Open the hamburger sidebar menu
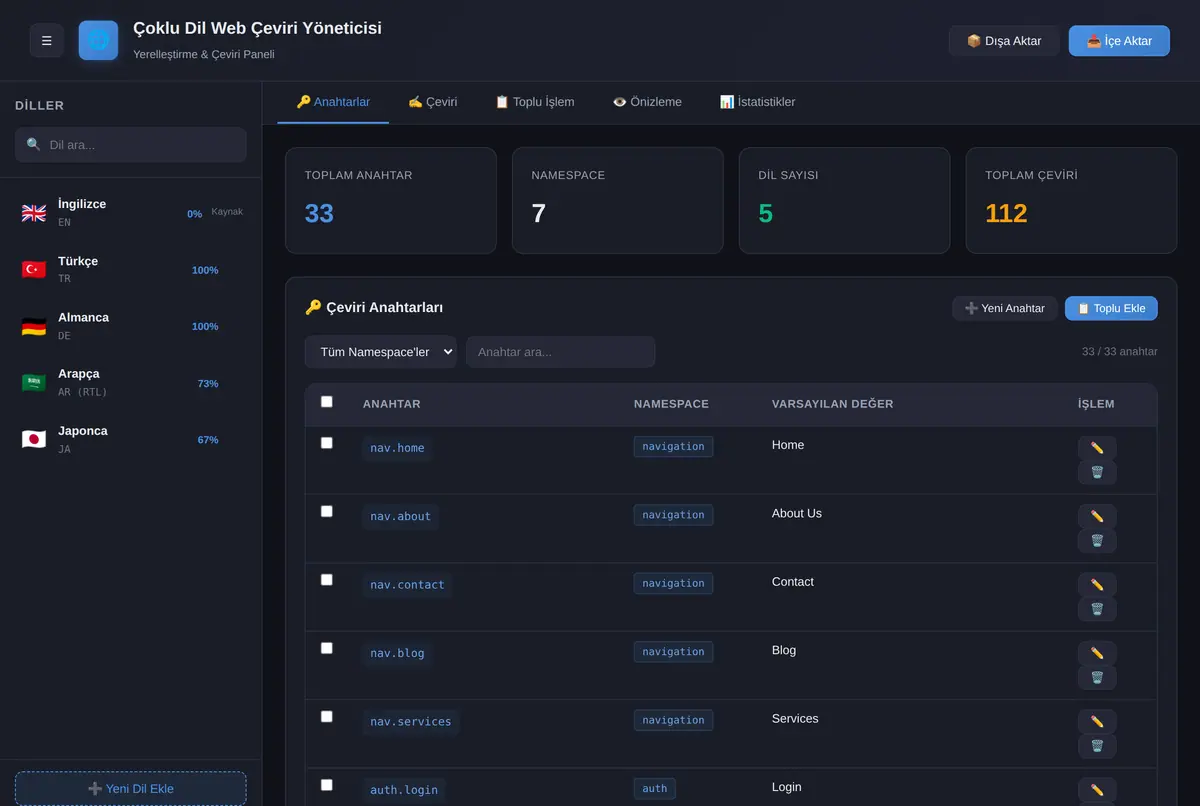1200x806 pixels. coord(47,41)
